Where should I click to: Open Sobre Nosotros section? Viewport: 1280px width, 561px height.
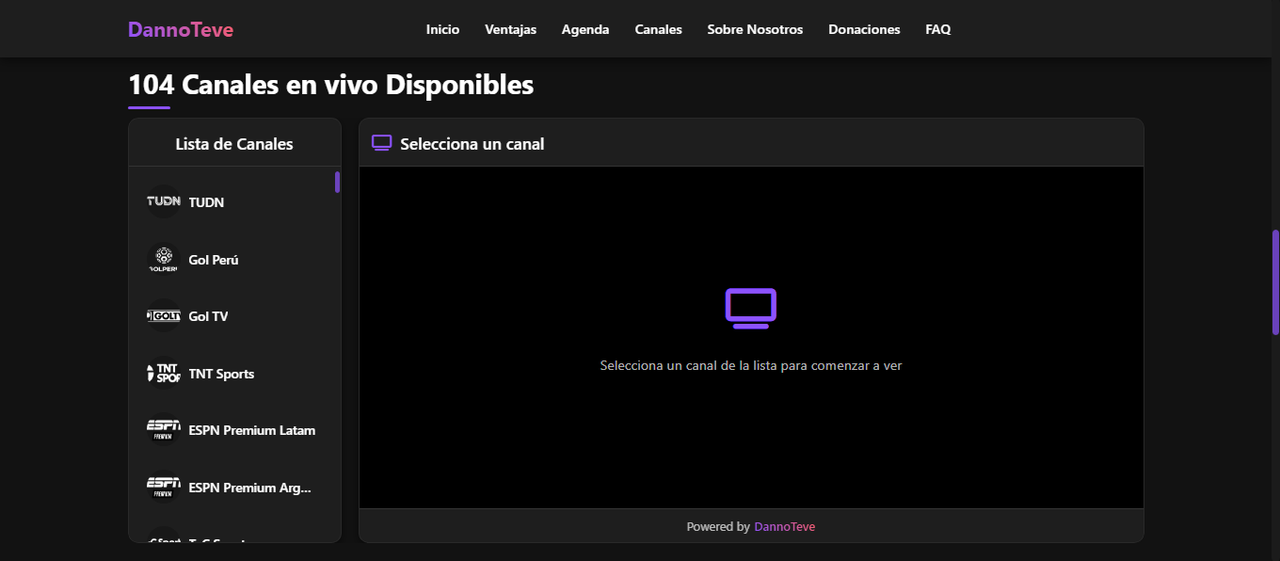(755, 29)
